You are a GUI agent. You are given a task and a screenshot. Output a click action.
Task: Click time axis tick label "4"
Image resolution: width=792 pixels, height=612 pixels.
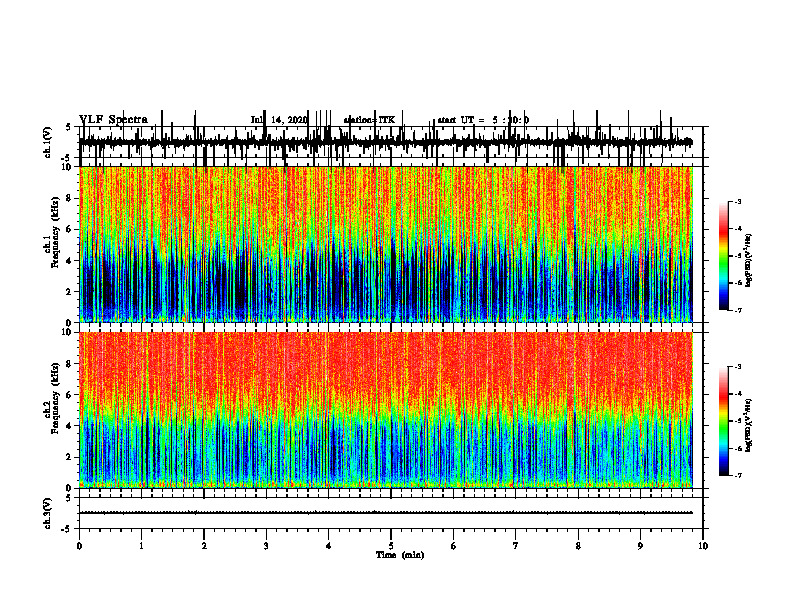(329, 546)
